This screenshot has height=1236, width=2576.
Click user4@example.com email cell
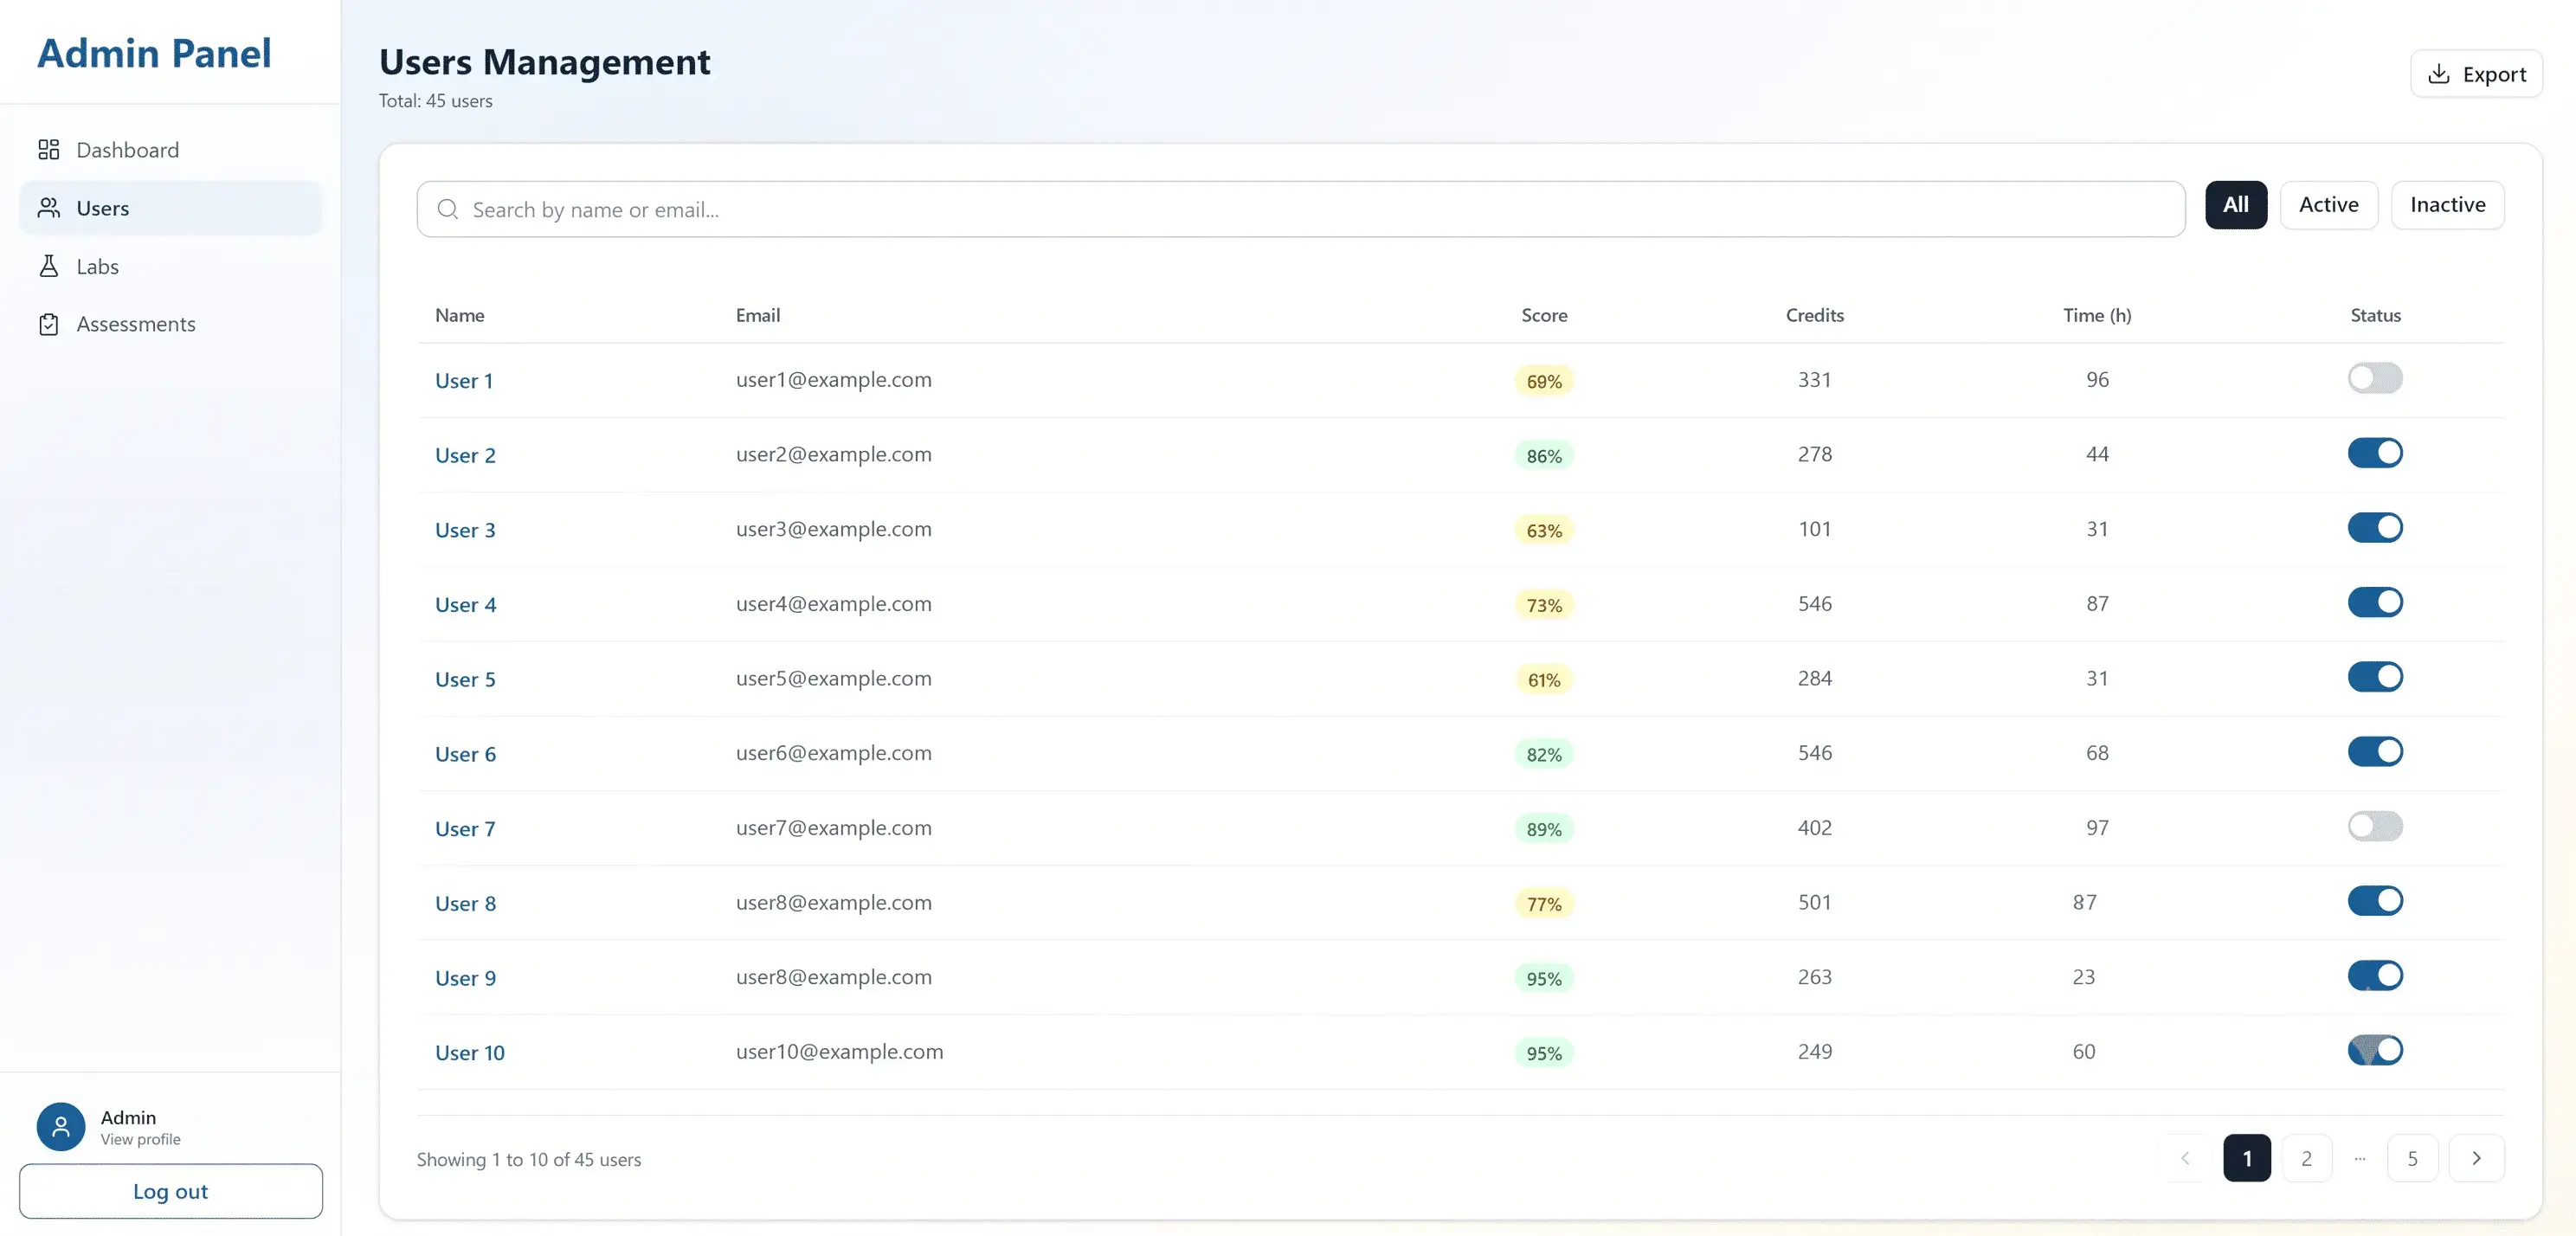(834, 604)
